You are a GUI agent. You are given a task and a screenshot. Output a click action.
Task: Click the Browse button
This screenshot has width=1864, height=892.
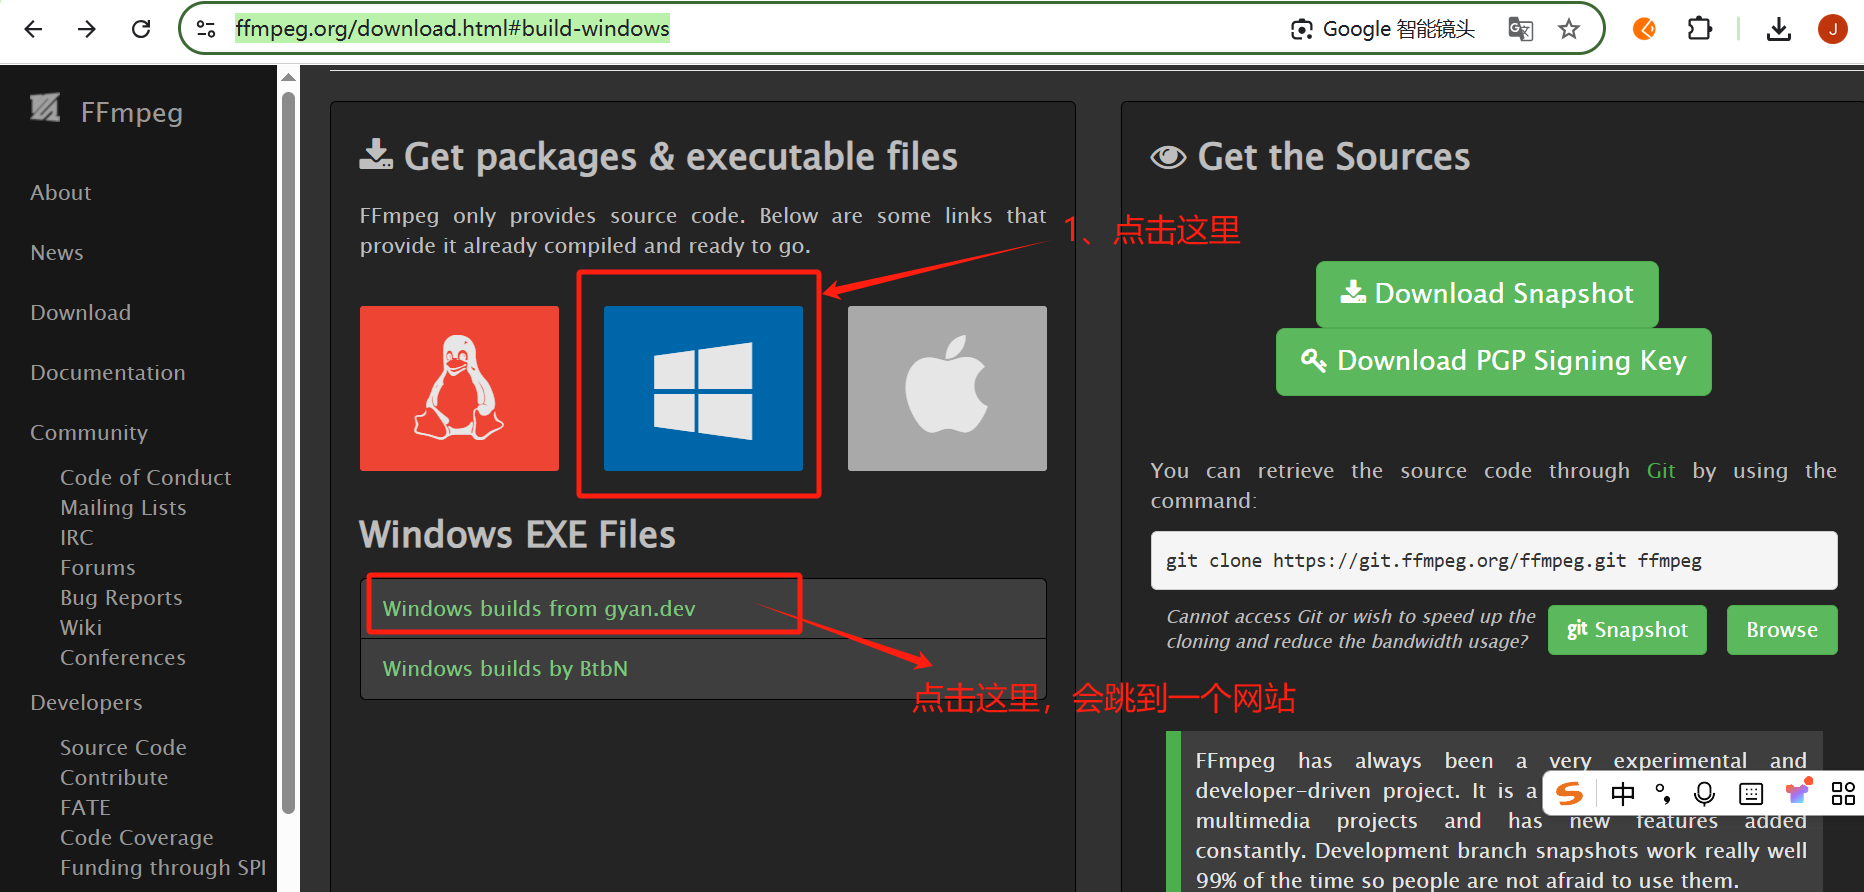(1782, 630)
